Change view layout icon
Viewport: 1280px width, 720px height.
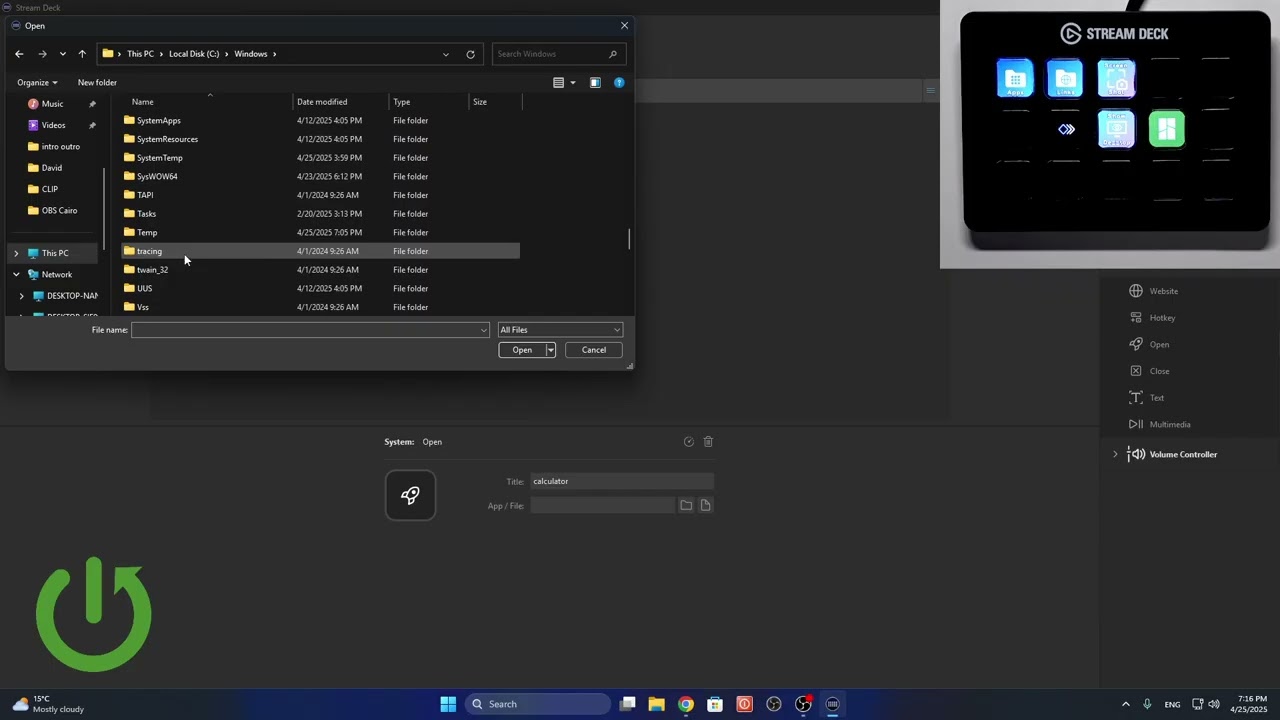click(559, 83)
